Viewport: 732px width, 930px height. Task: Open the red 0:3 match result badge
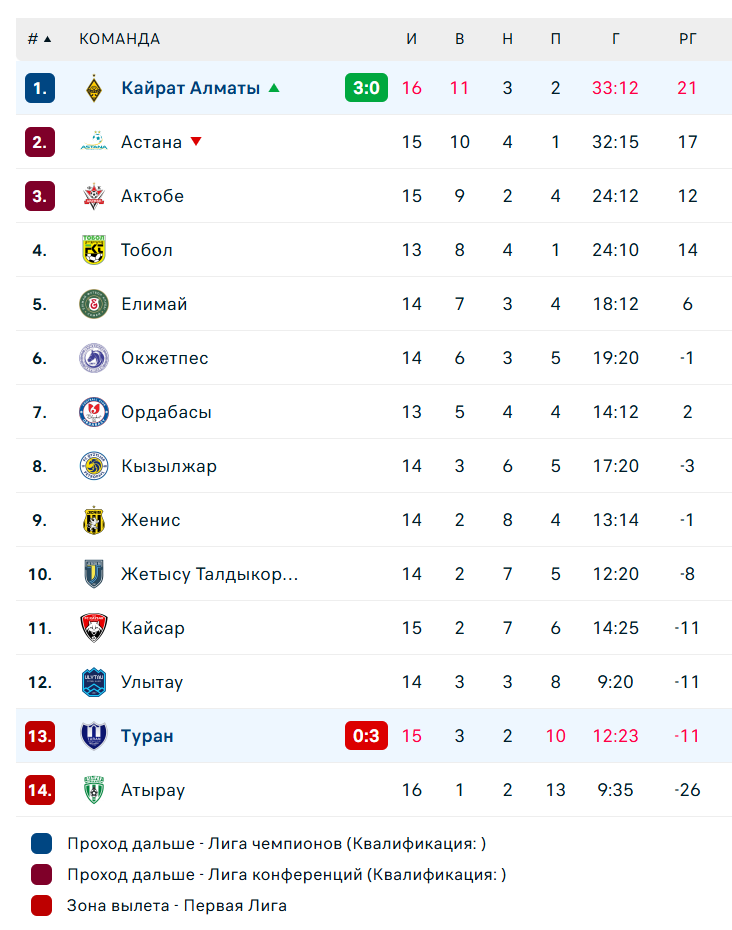click(366, 735)
